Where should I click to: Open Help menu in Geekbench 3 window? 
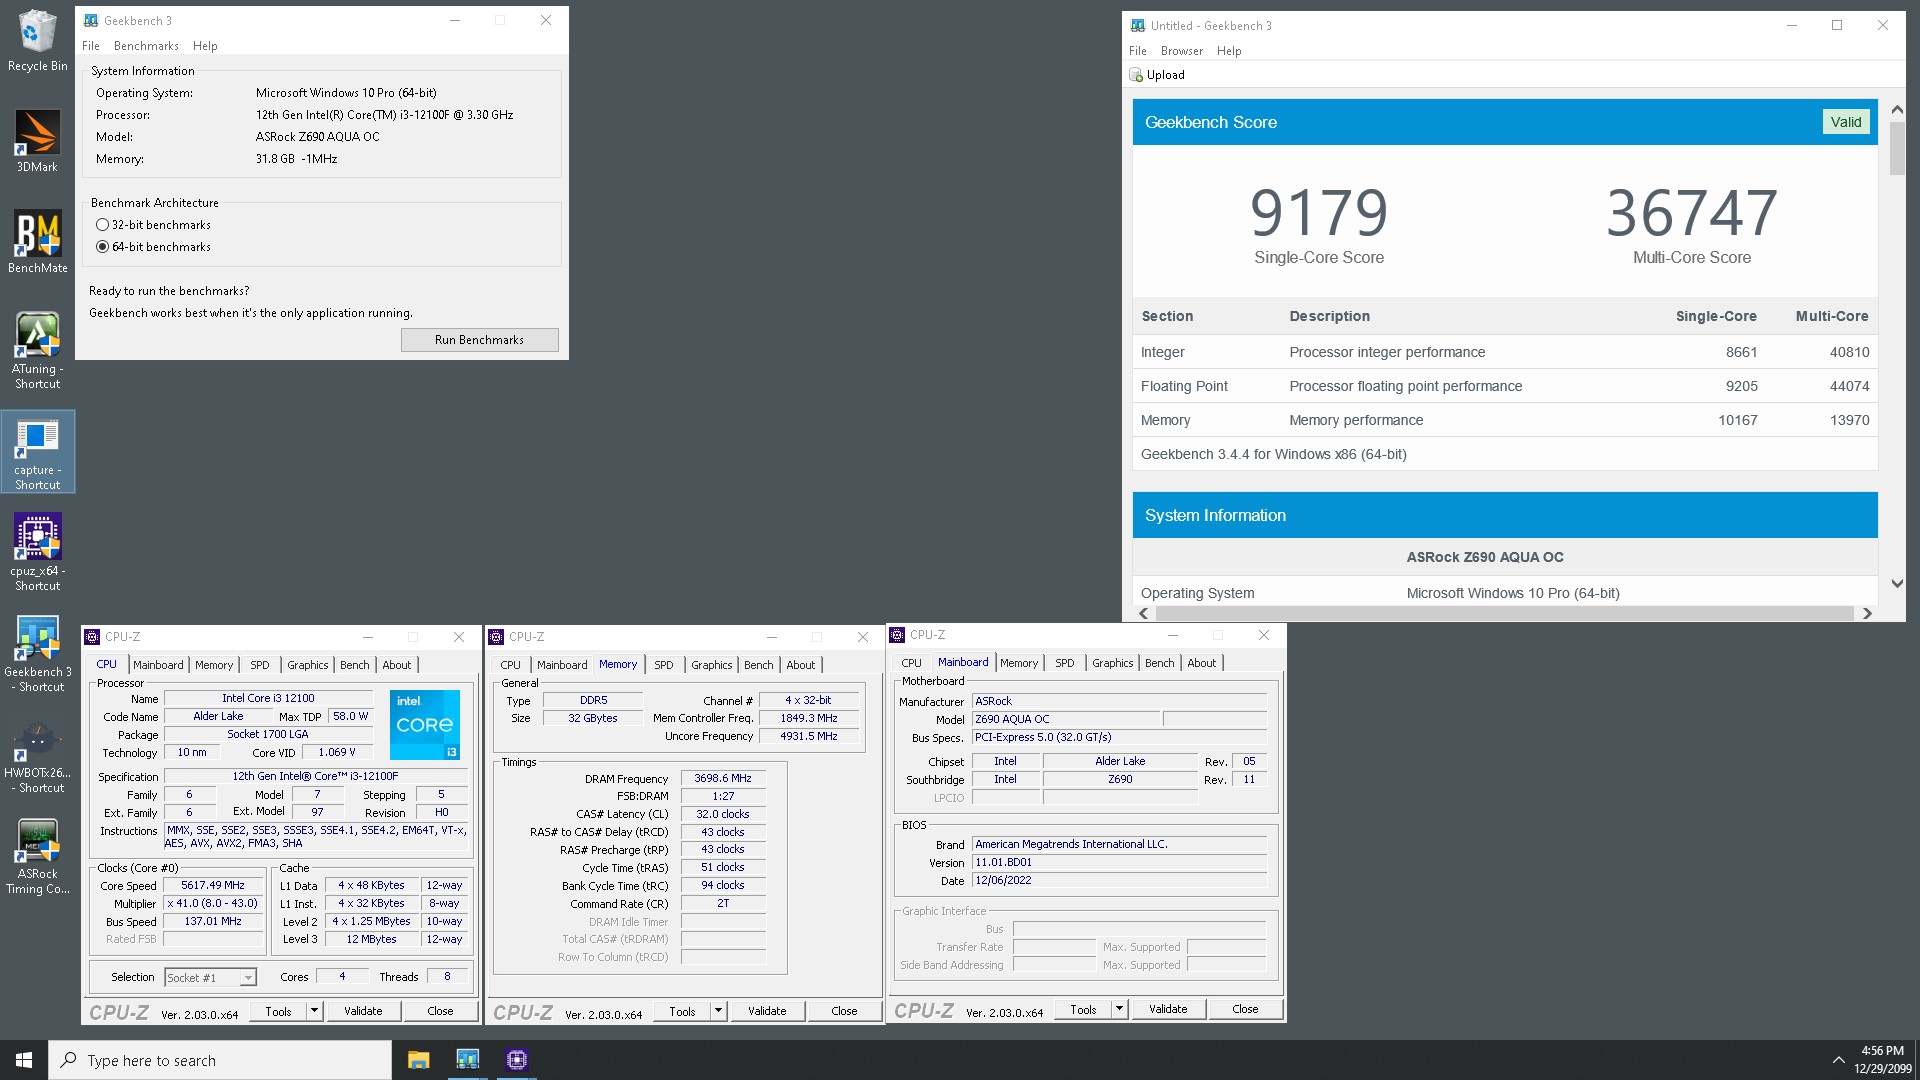205,46
